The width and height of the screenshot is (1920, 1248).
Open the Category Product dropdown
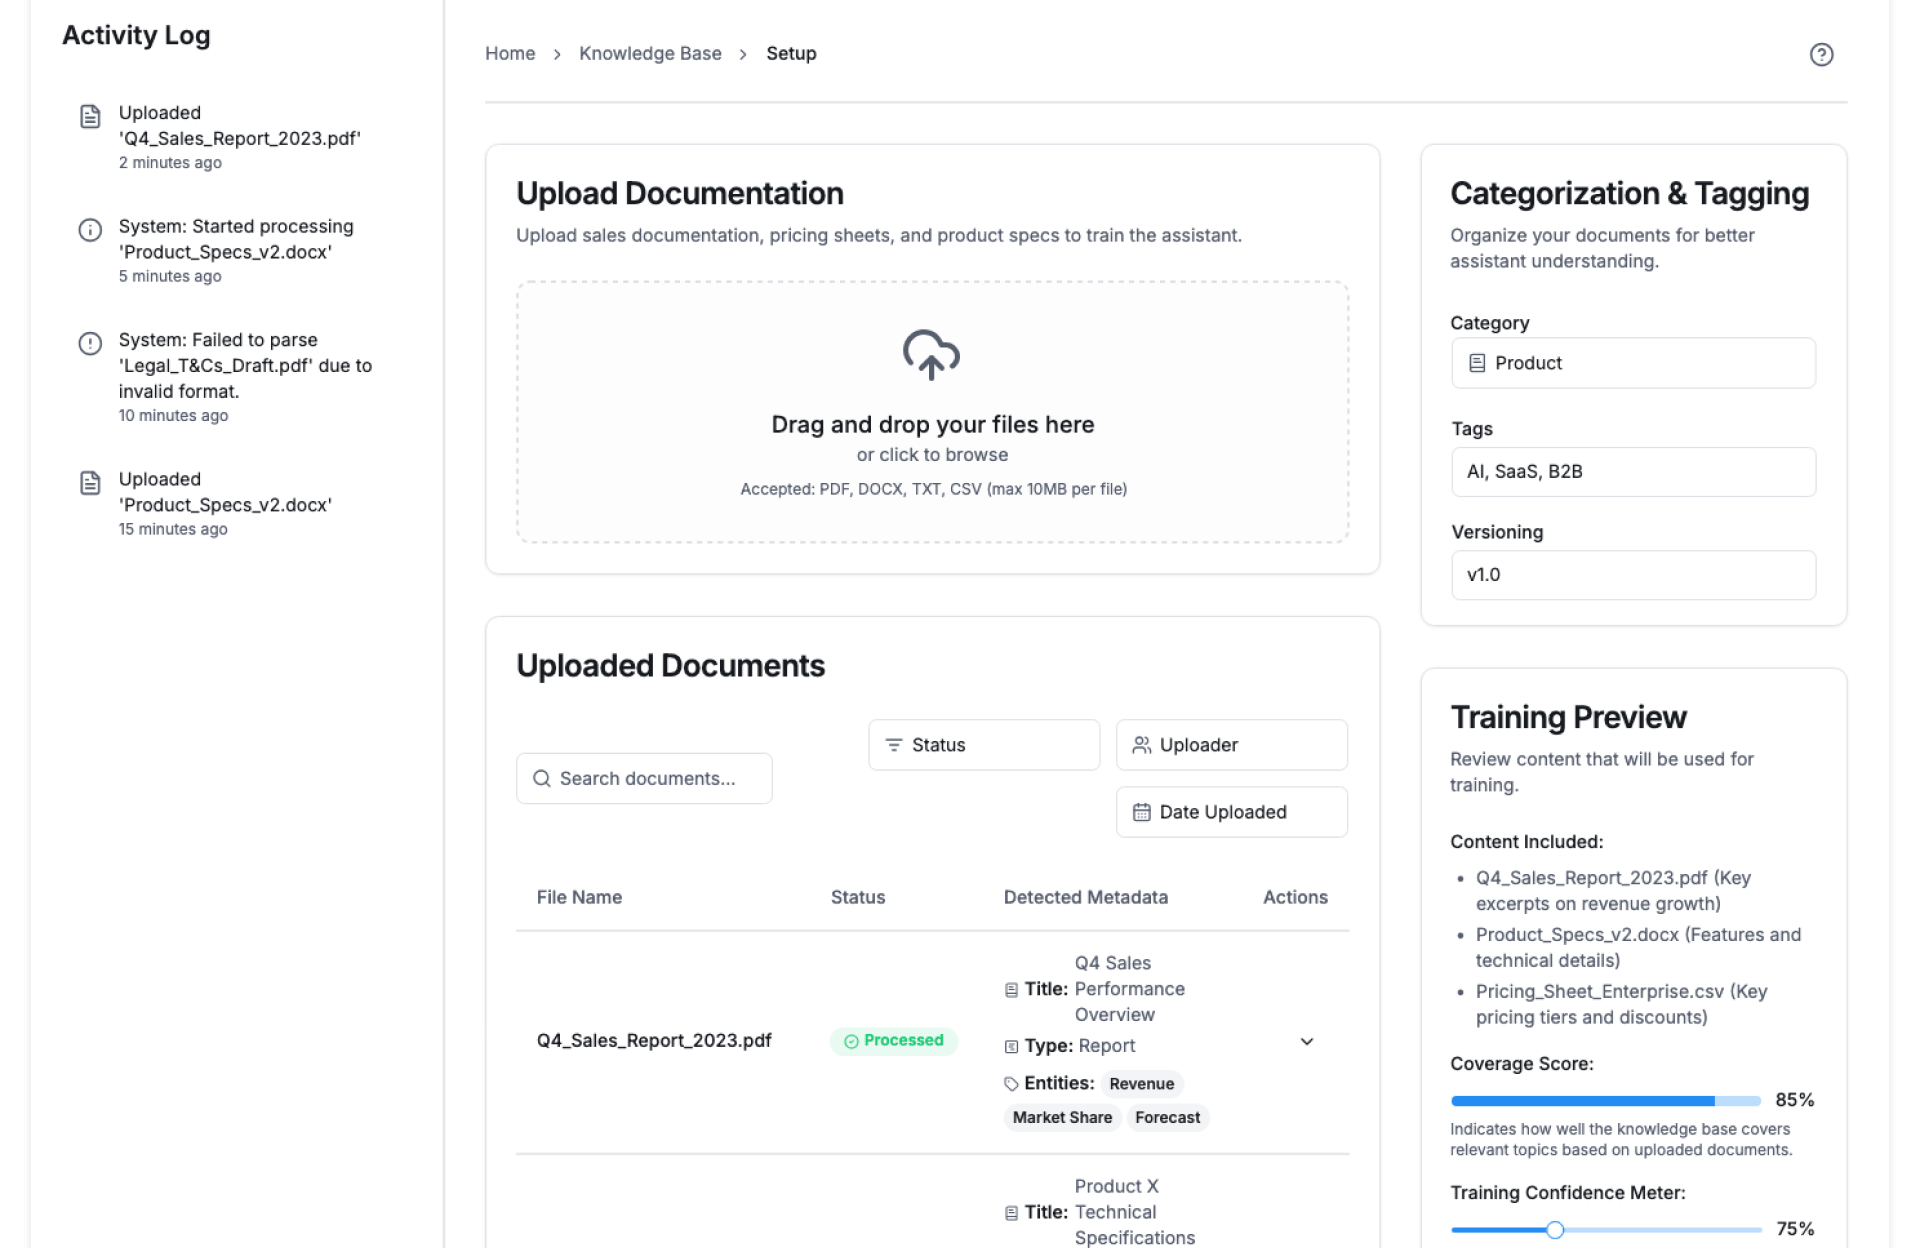[1632, 363]
